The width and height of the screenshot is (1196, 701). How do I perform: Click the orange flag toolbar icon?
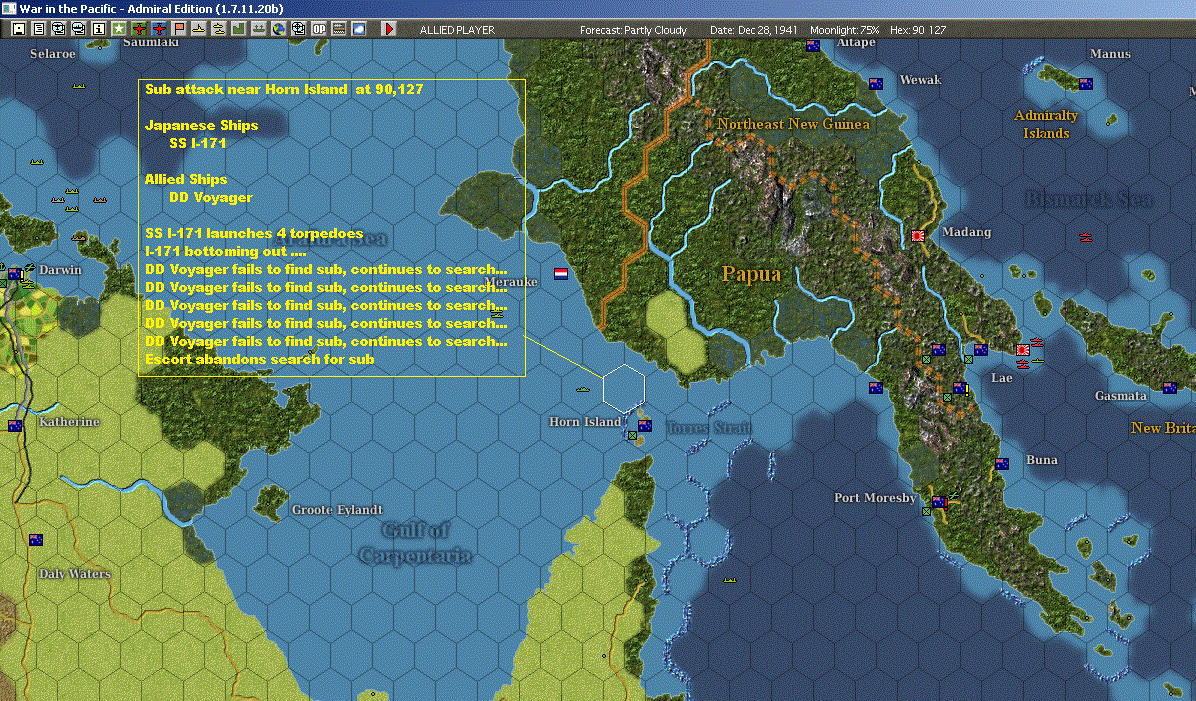pos(178,29)
